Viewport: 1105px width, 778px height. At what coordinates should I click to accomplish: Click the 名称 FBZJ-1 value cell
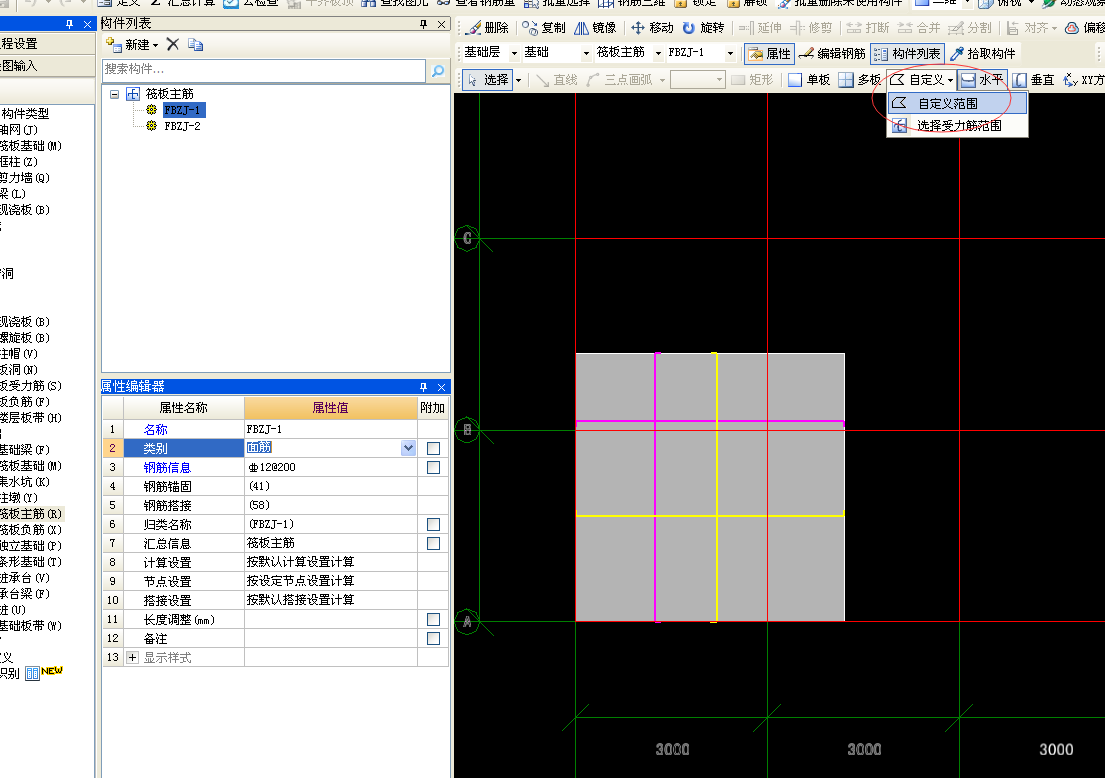pos(331,429)
